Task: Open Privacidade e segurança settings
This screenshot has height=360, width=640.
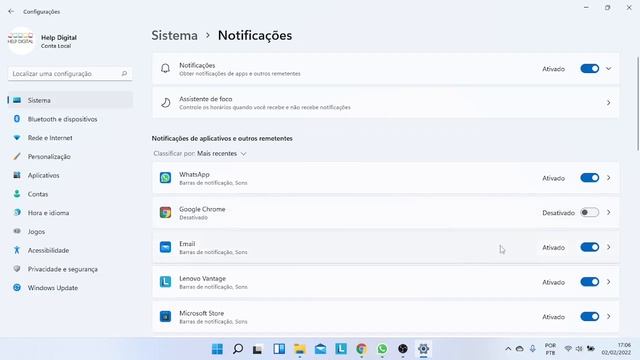Action: pyautogui.click(x=70, y=269)
